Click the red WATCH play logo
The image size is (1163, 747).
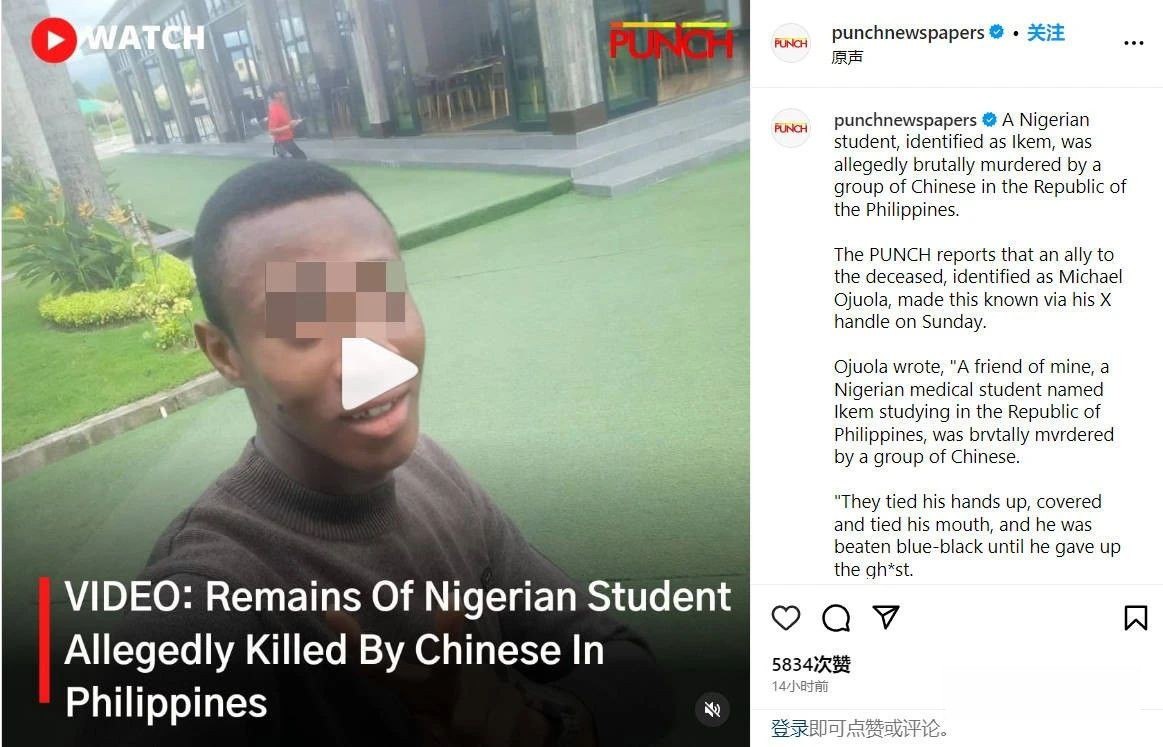(x=118, y=39)
